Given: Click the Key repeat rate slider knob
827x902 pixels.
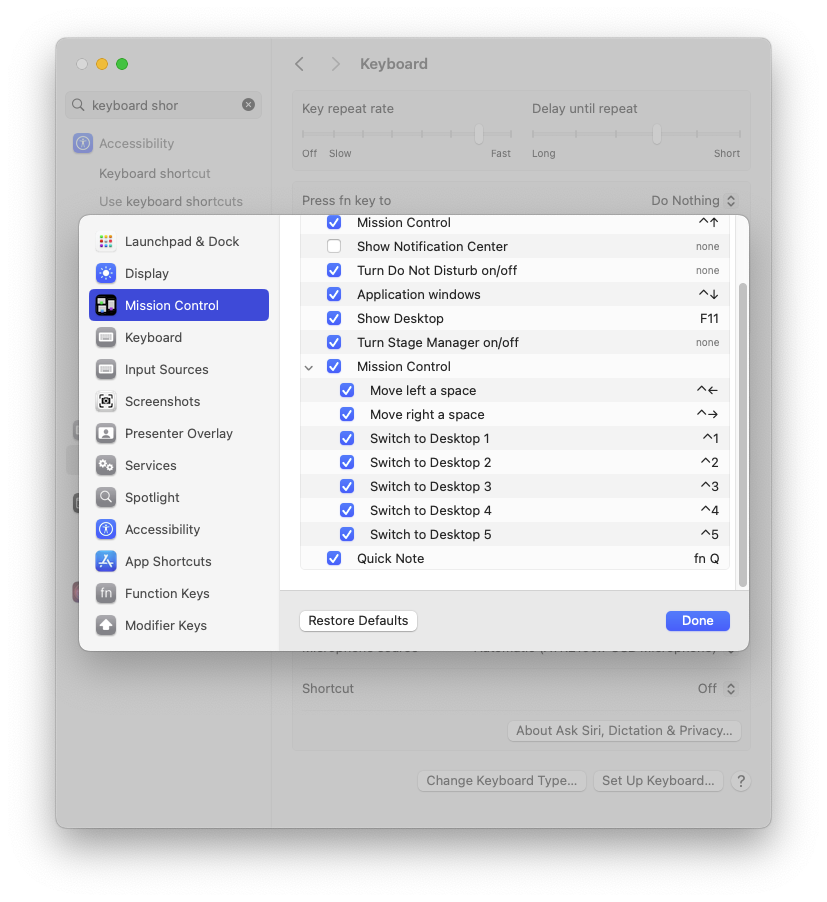Looking at the screenshot, I should (x=478, y=134).
